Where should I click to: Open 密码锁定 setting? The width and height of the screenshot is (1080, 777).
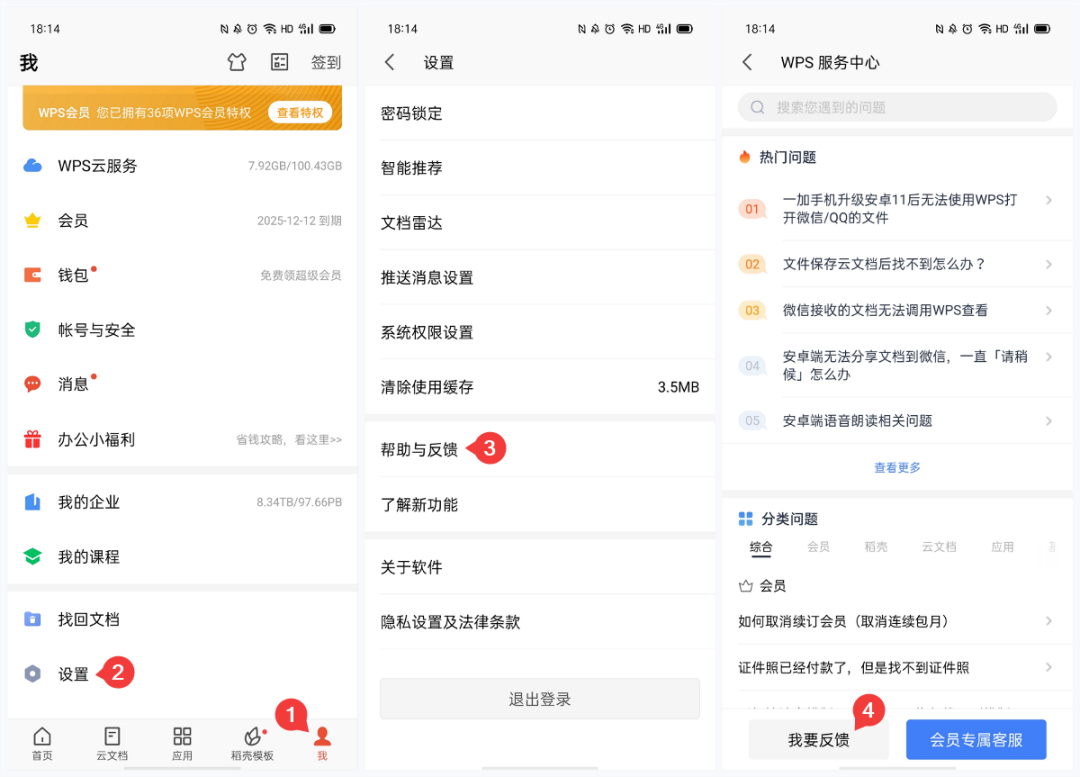coord(540,113)
